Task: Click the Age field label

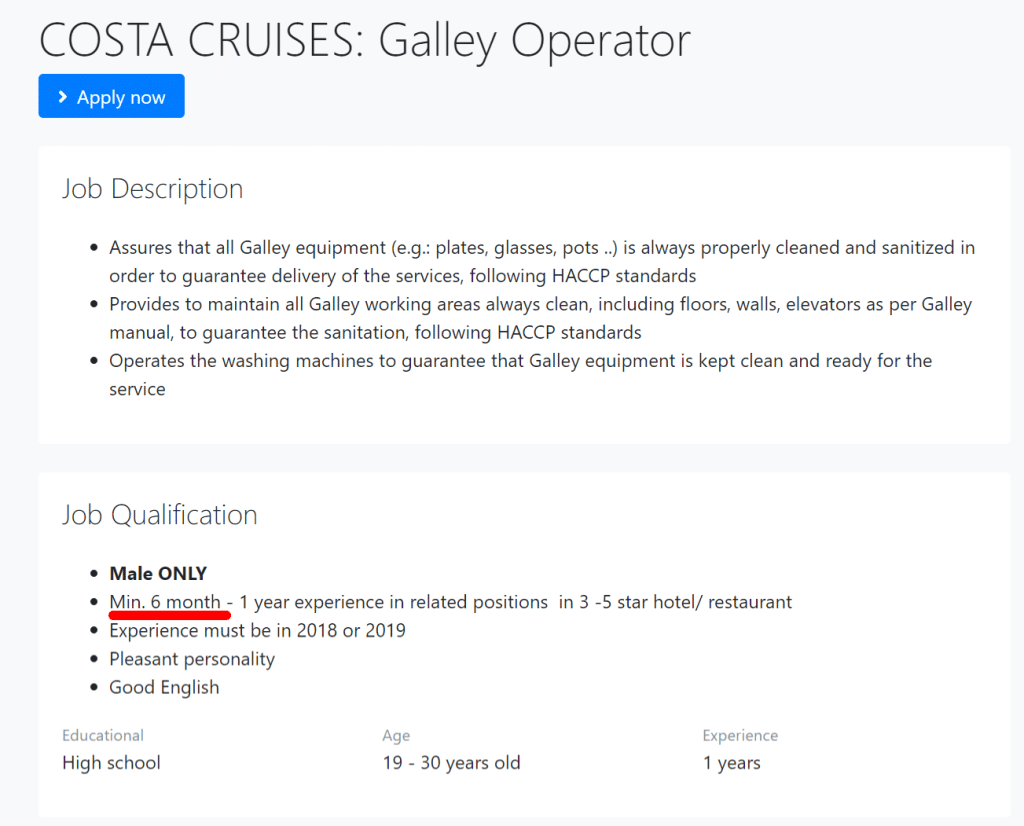Action: (396, 735)
